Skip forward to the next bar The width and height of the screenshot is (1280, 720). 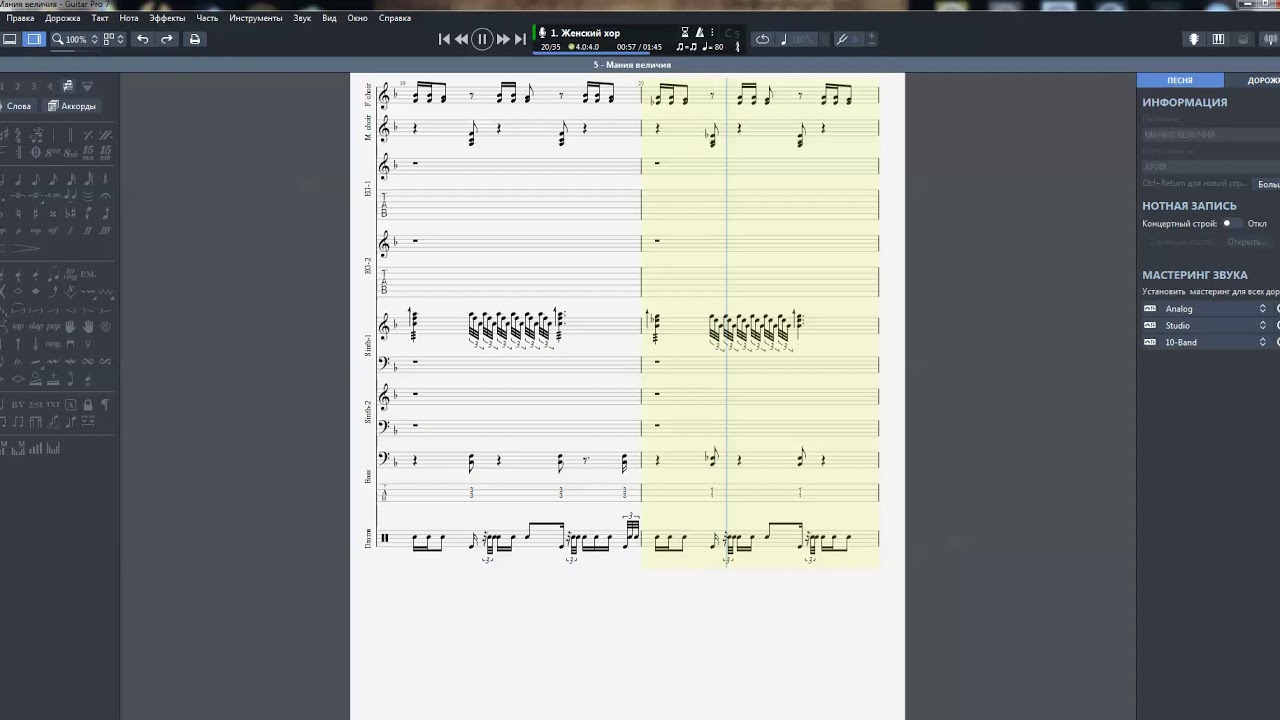(x=503, y=39)
